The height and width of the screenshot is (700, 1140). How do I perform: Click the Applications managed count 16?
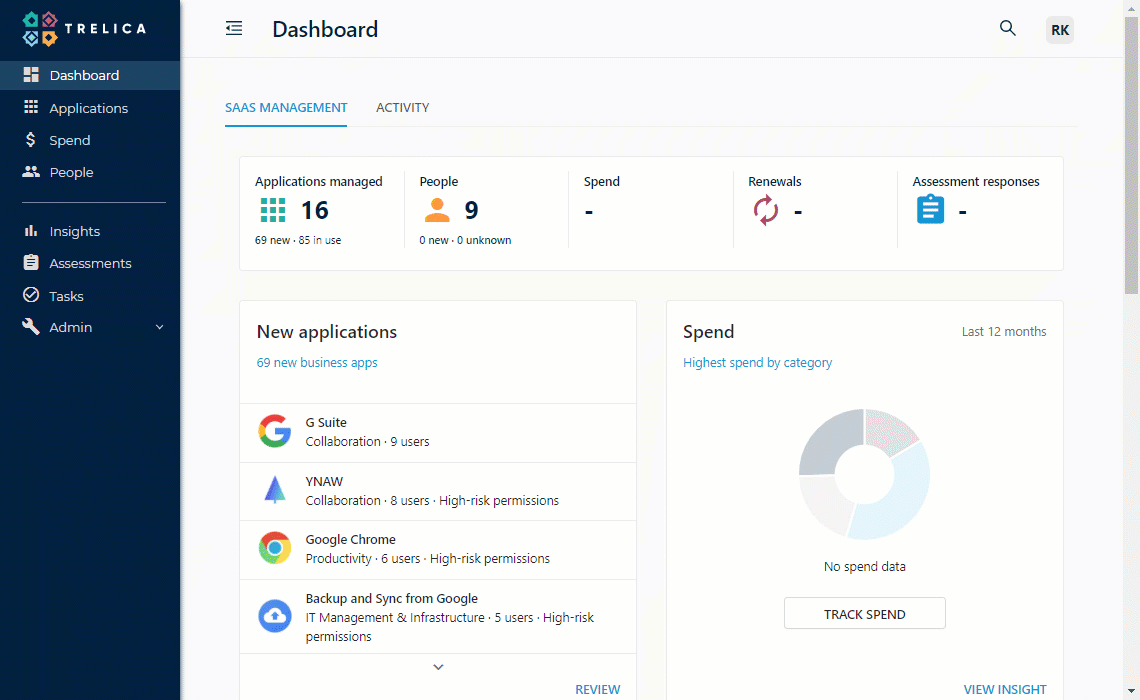pyautogui.click(x=315, y=210)
